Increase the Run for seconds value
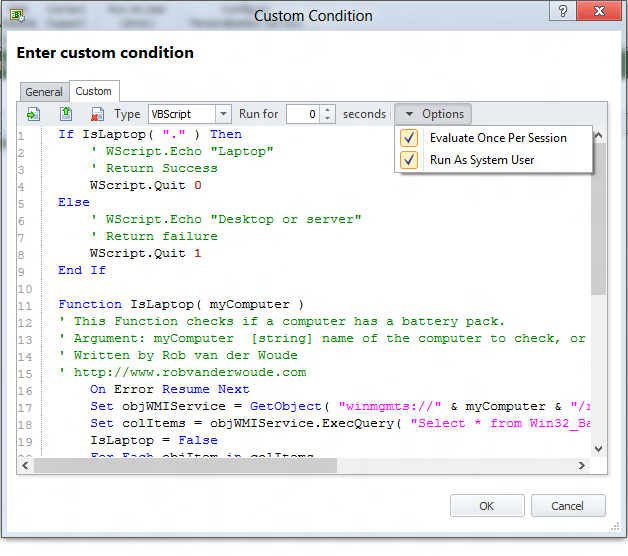 pos(329,110)
